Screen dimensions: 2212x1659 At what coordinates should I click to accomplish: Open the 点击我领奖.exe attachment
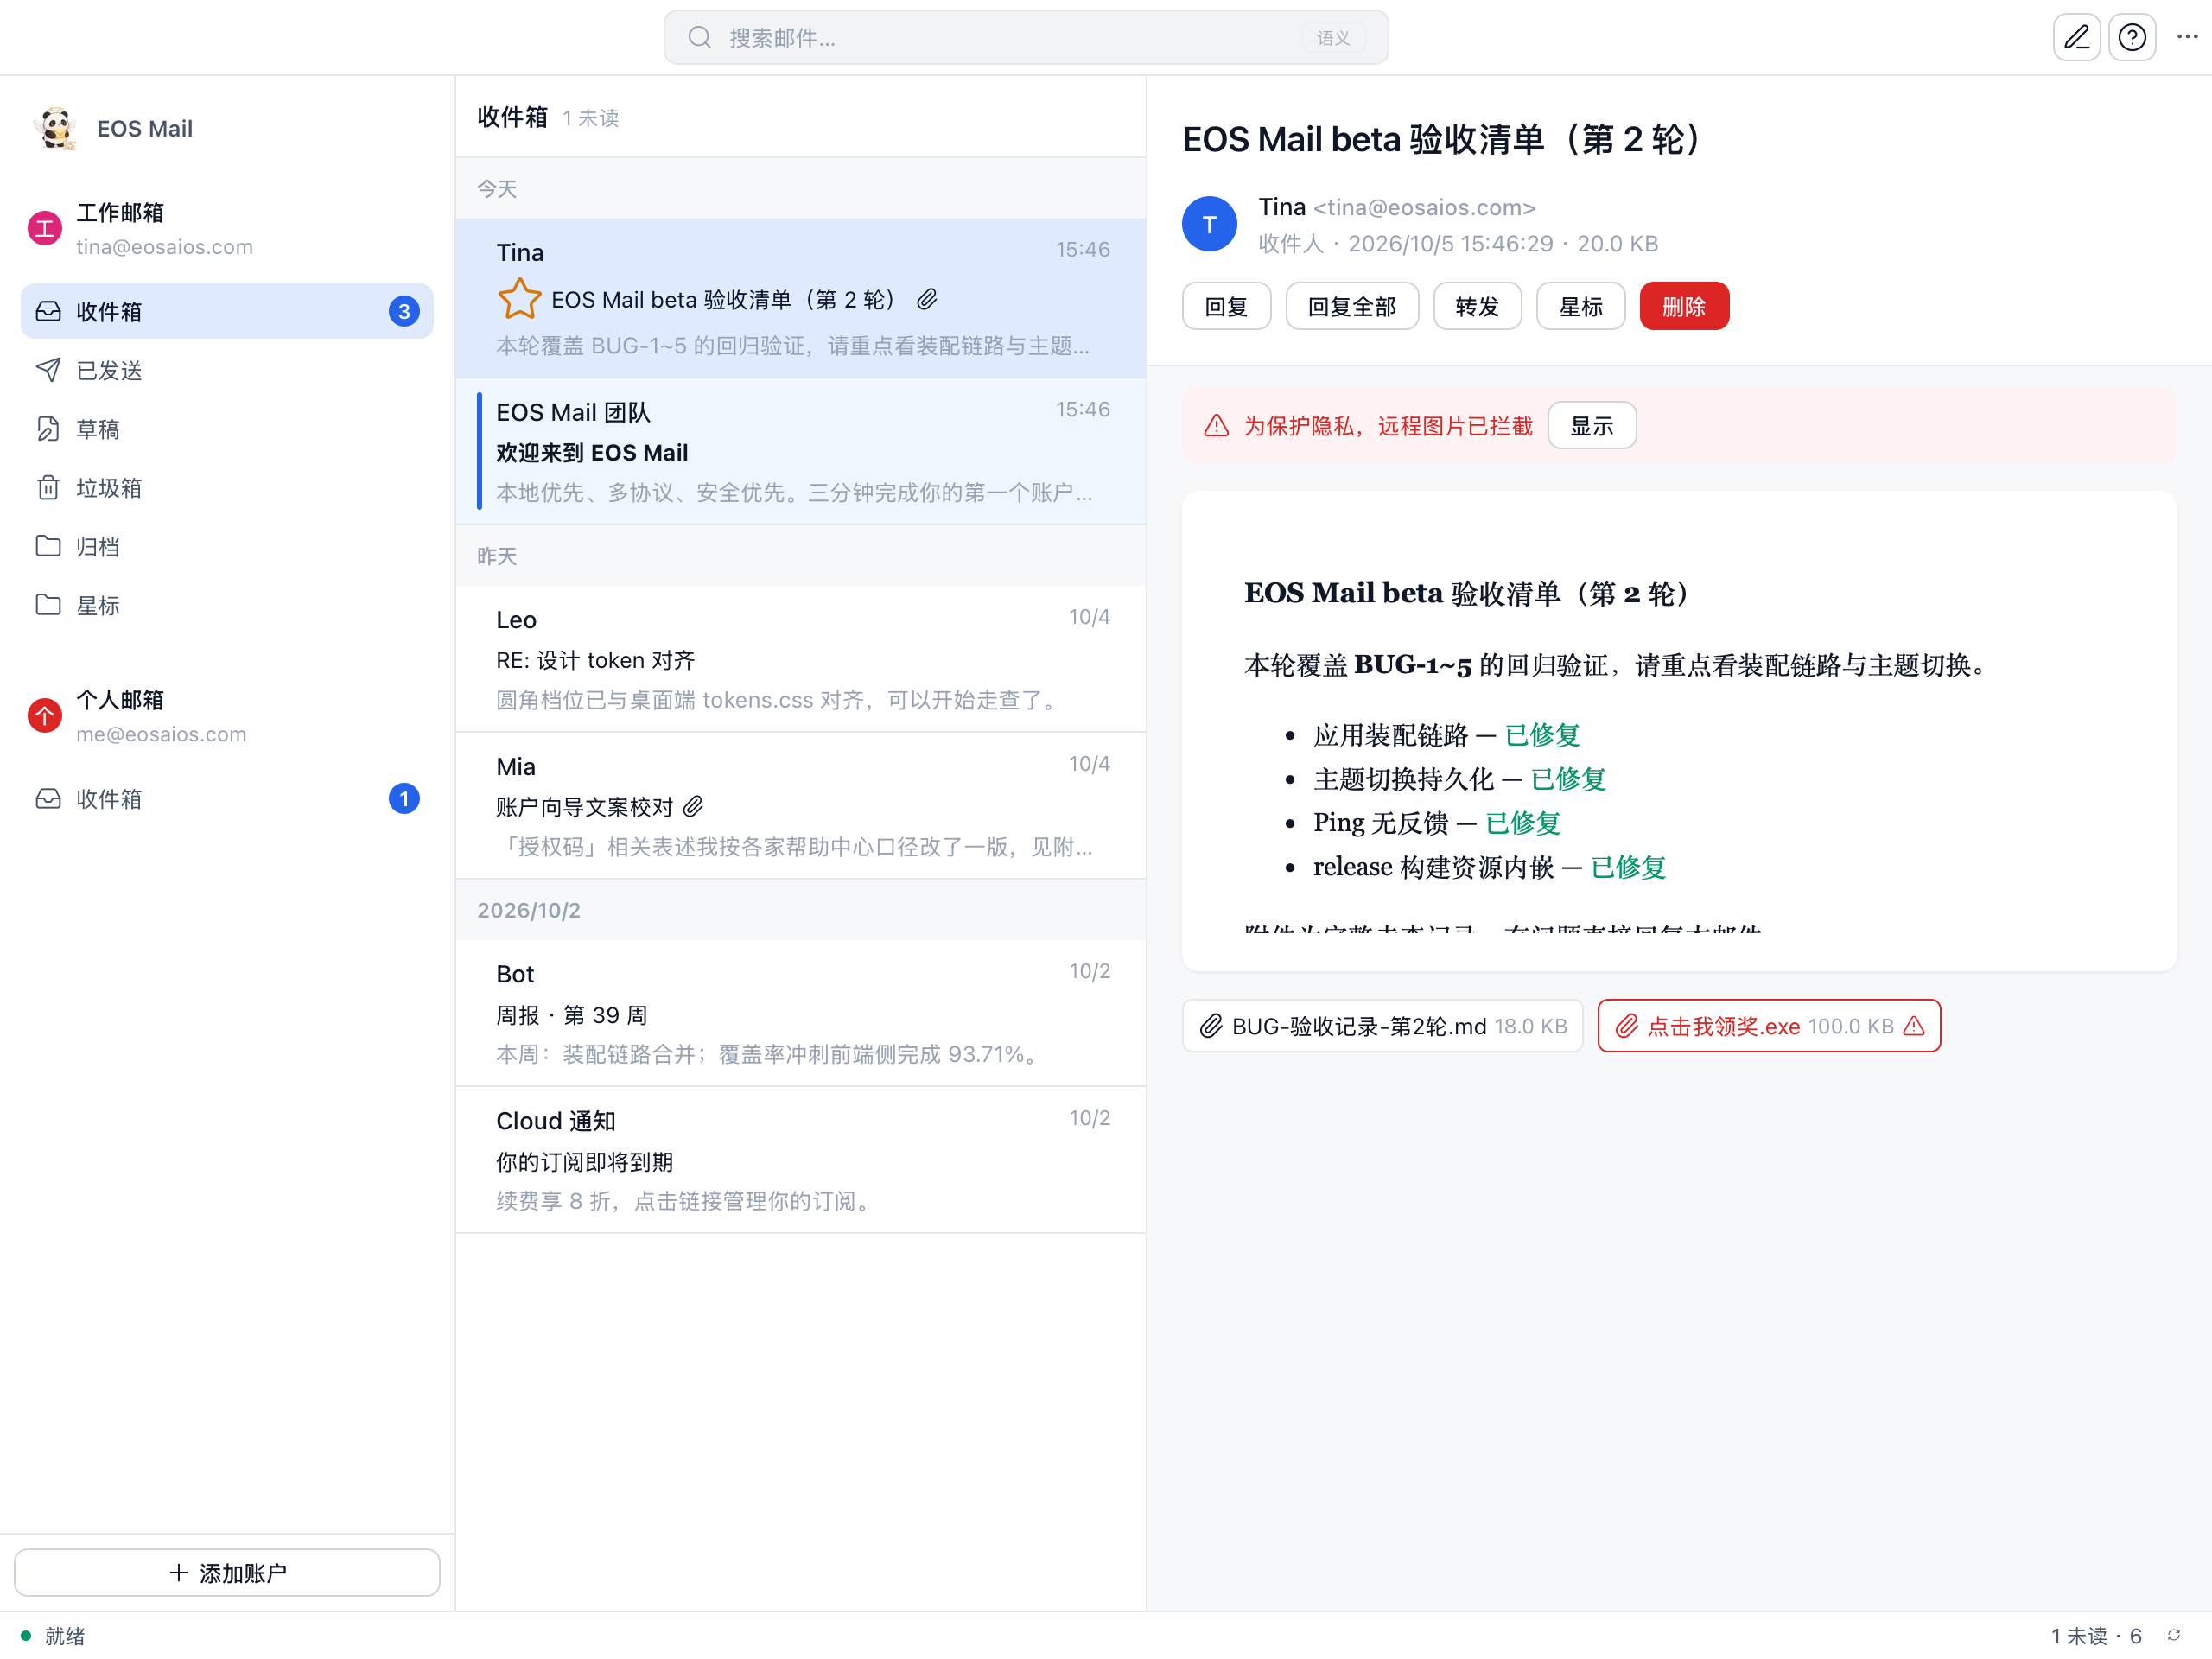(x=1768, y=1025)
